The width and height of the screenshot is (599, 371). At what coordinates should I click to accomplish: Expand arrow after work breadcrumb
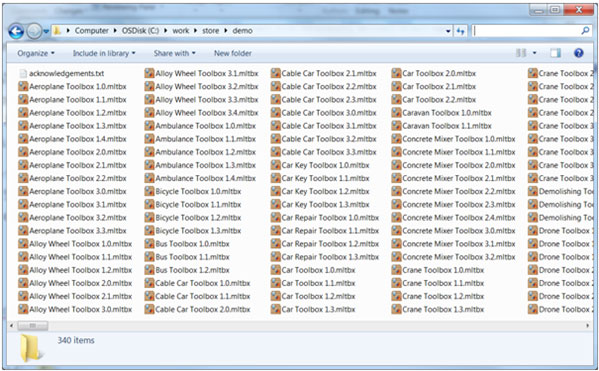click(x=196, y=31)
